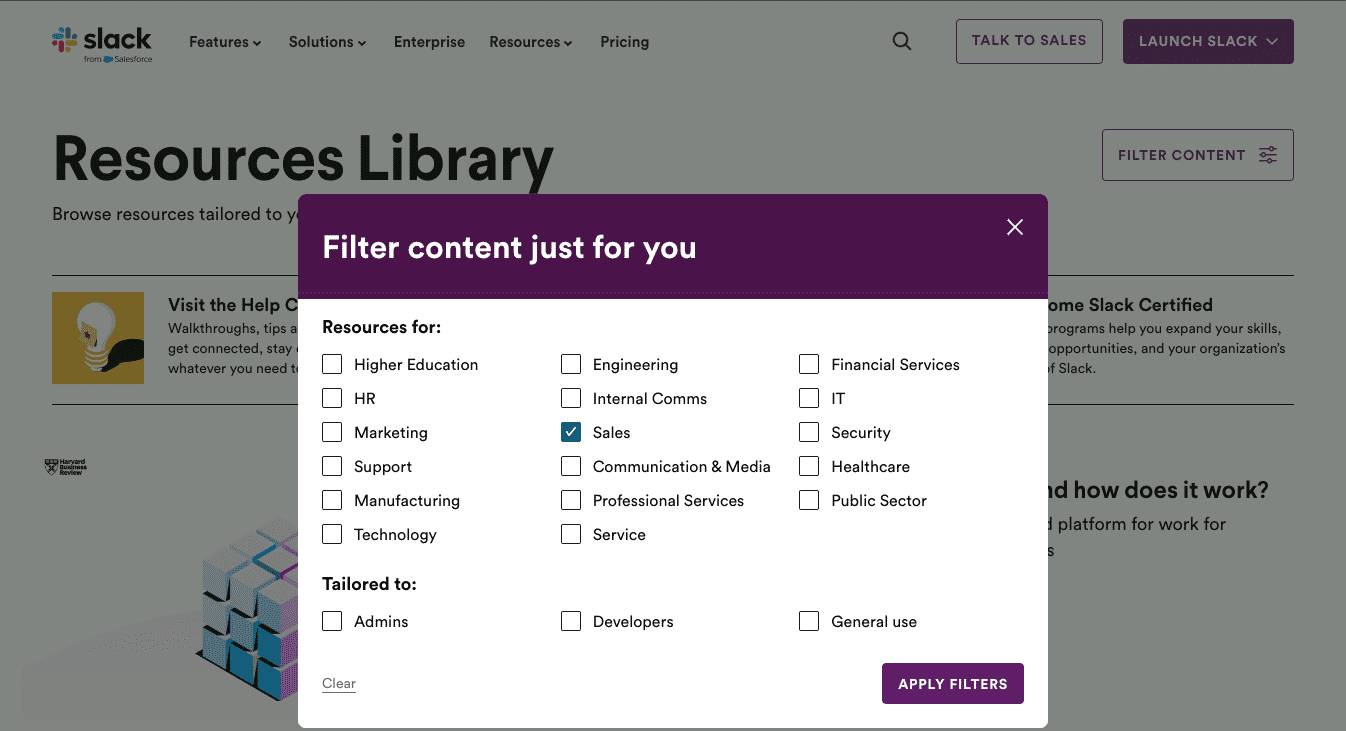Click the 'how does it work?' headline
The width and height of the screenshot is (1346, 731).
click(x=1158, y=490)
